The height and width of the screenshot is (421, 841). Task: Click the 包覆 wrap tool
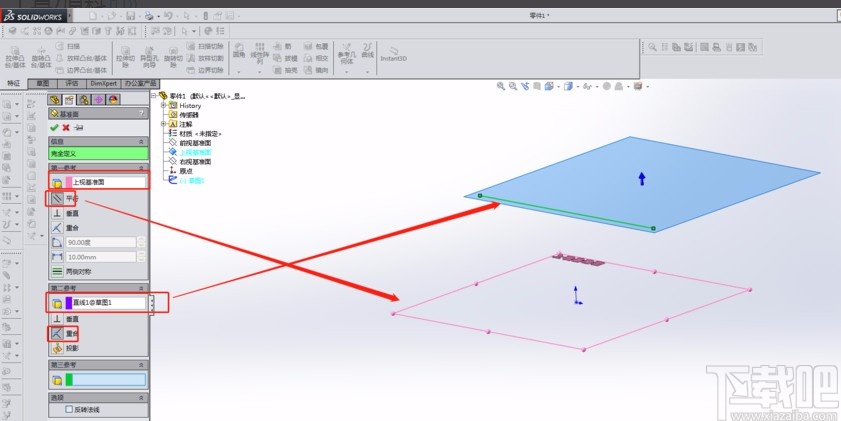(x=316, y=47)
